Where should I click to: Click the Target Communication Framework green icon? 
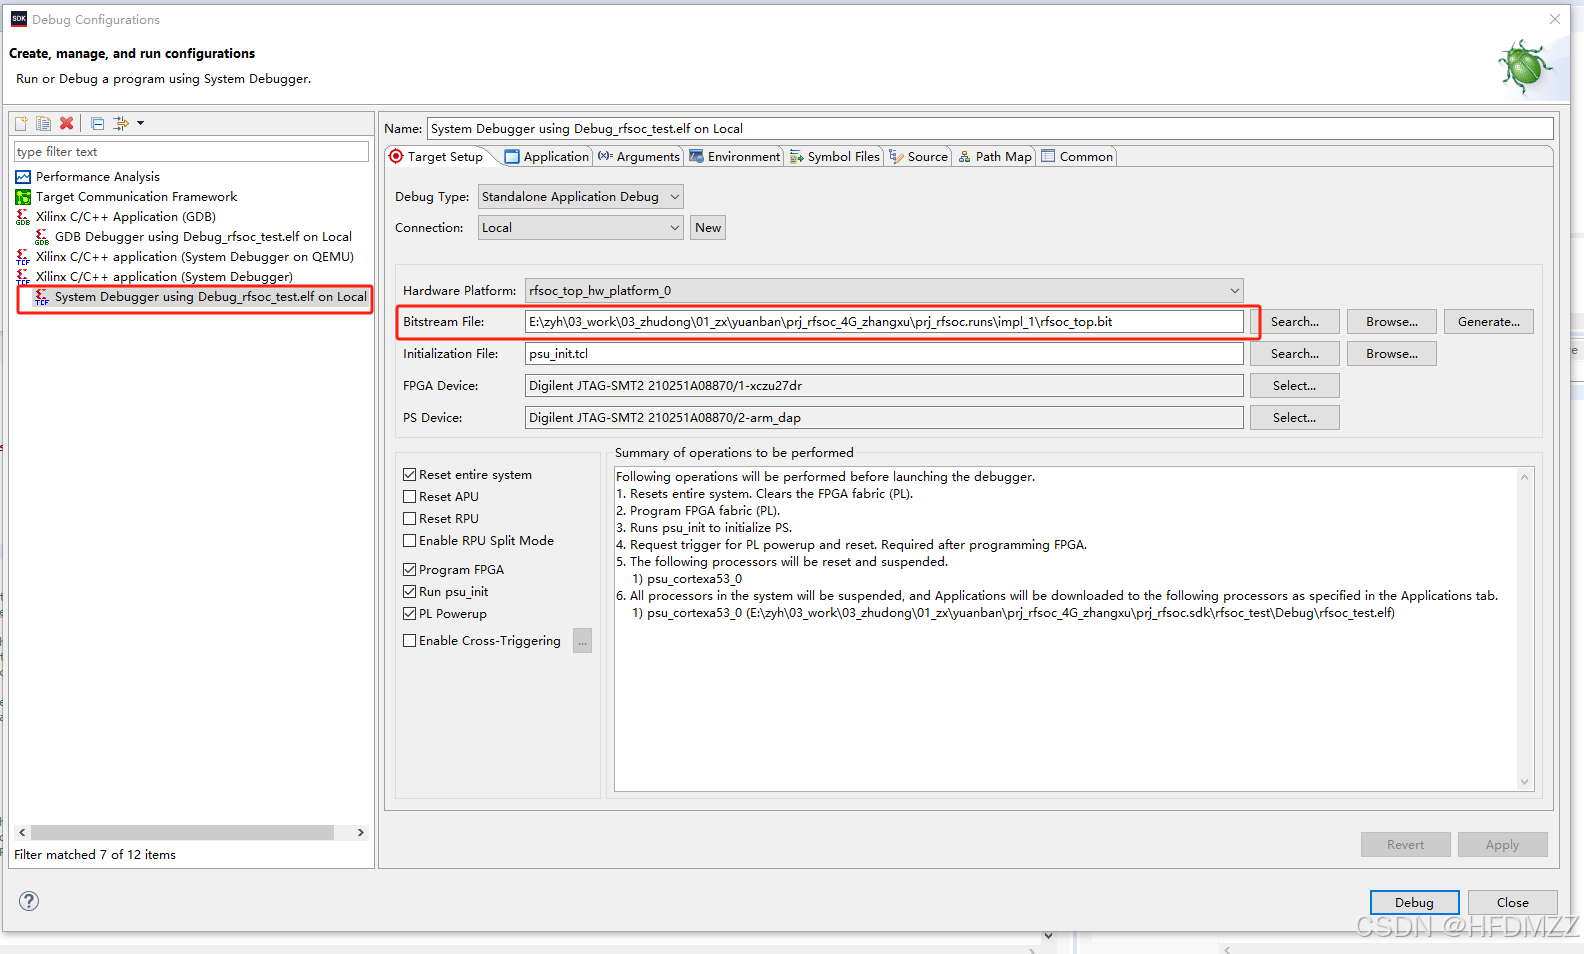coord(23,197)
